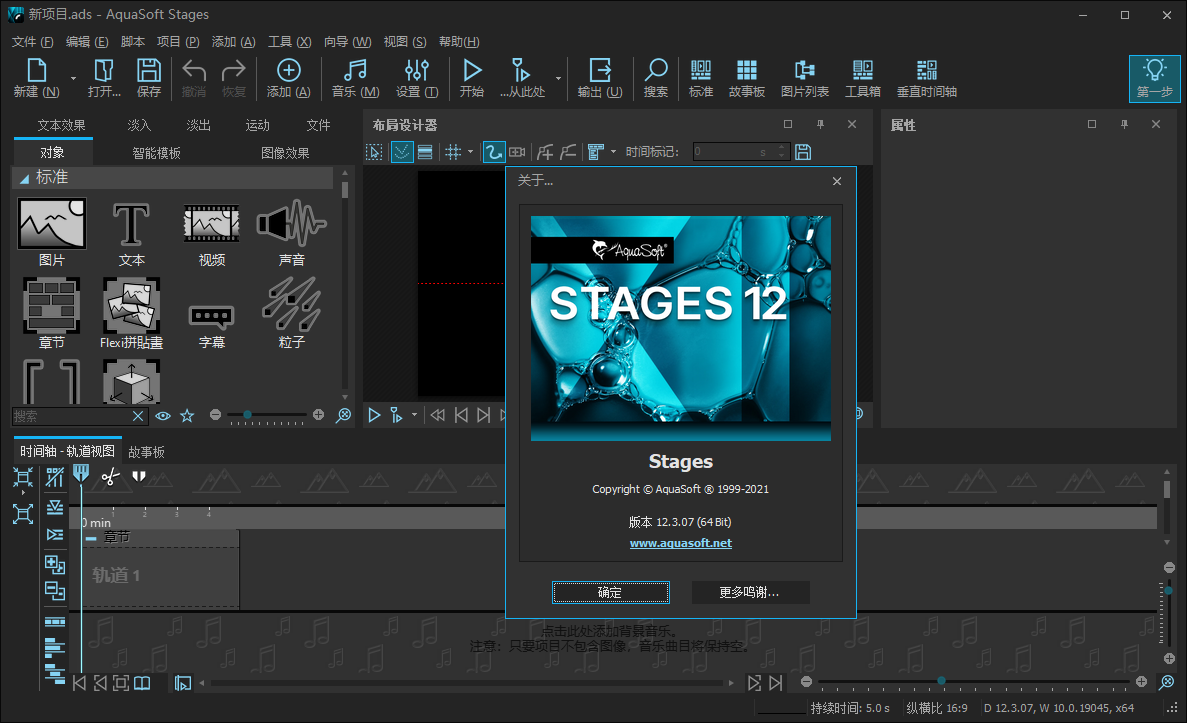Toggle selection frame tool in layout designer

[x=374, y=152]
